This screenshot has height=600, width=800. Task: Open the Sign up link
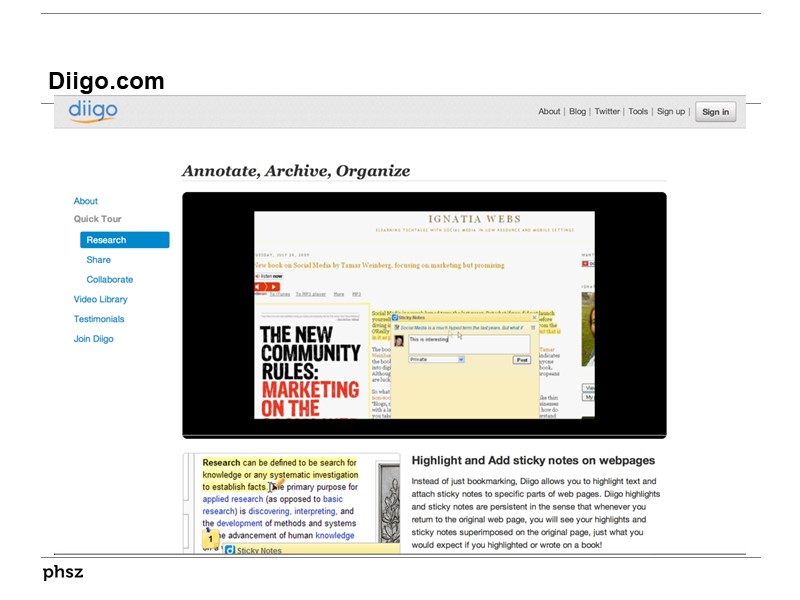click(670, 112)
